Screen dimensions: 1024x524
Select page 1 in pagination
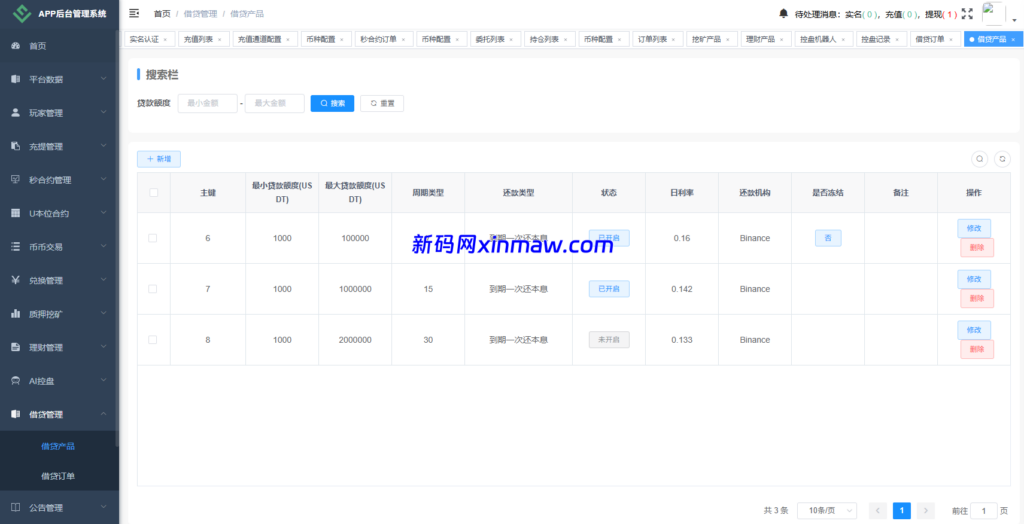[902, 510]
